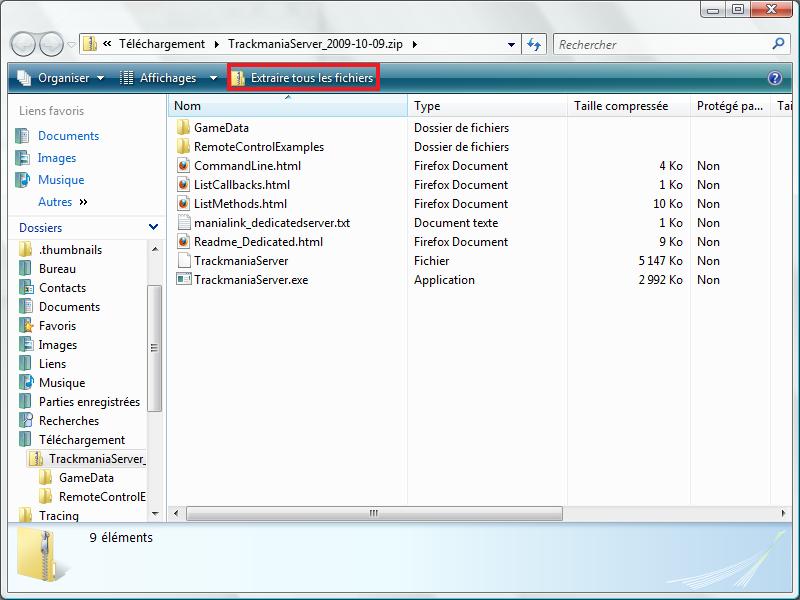
Task: Select the GameData folder icon in list
Action: click(183, 128)
